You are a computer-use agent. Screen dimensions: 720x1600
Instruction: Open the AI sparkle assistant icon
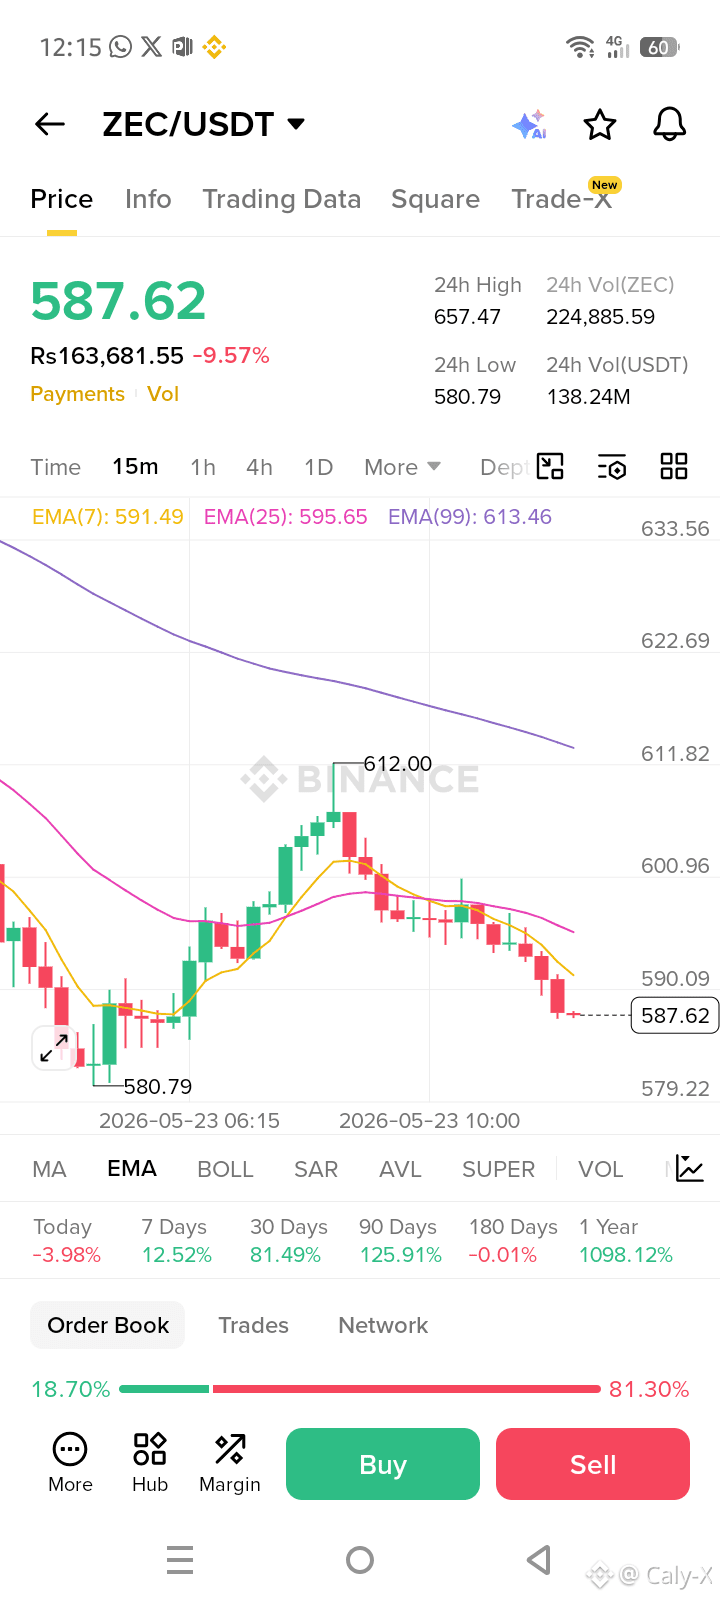point(529,125)
